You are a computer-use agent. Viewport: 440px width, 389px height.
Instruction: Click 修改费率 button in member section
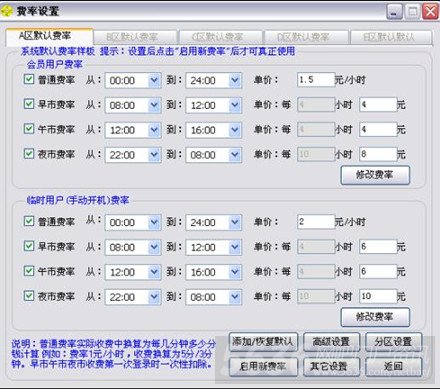coord(375,175)
